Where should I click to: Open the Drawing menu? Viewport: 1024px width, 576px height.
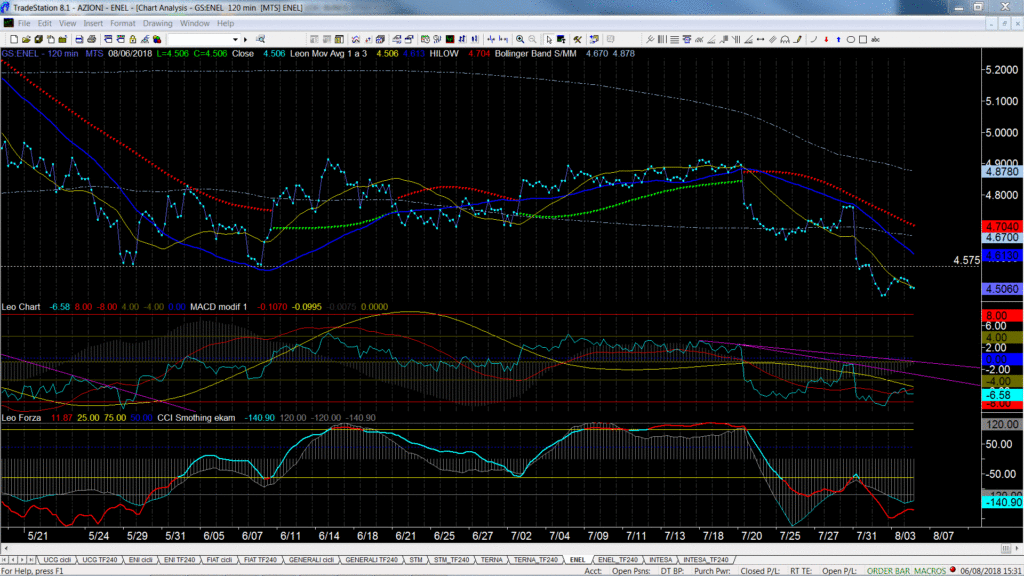pyautogui.click(x=157, y=24)
